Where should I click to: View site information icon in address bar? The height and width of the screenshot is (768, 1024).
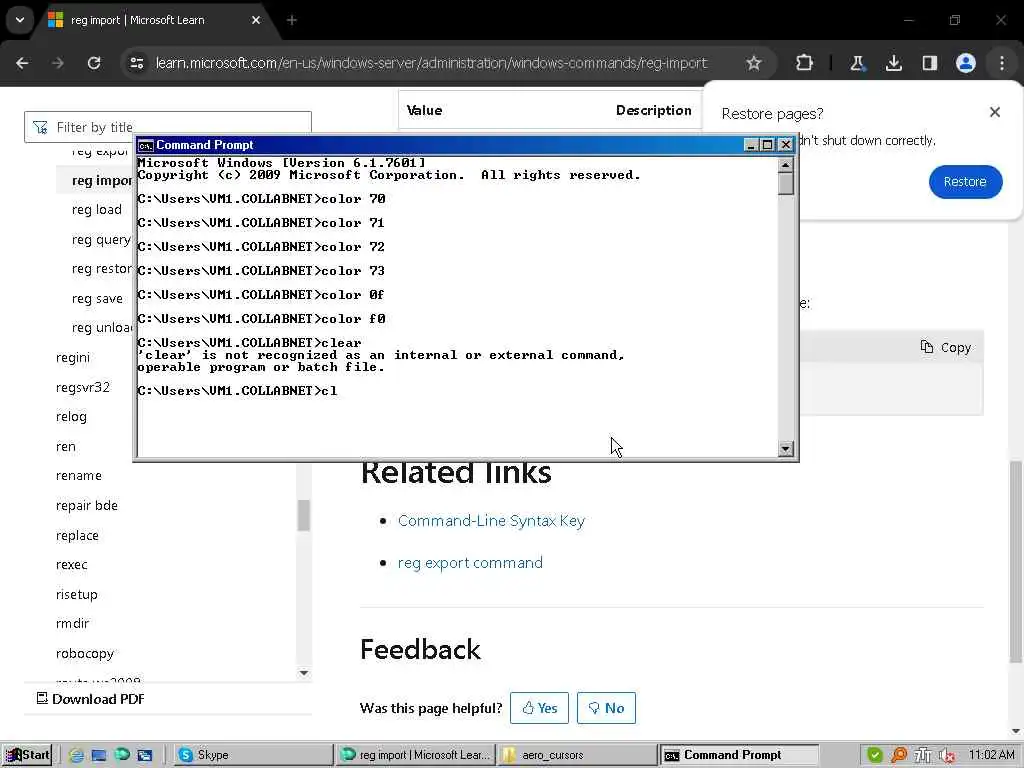click(x=136, y=63)
